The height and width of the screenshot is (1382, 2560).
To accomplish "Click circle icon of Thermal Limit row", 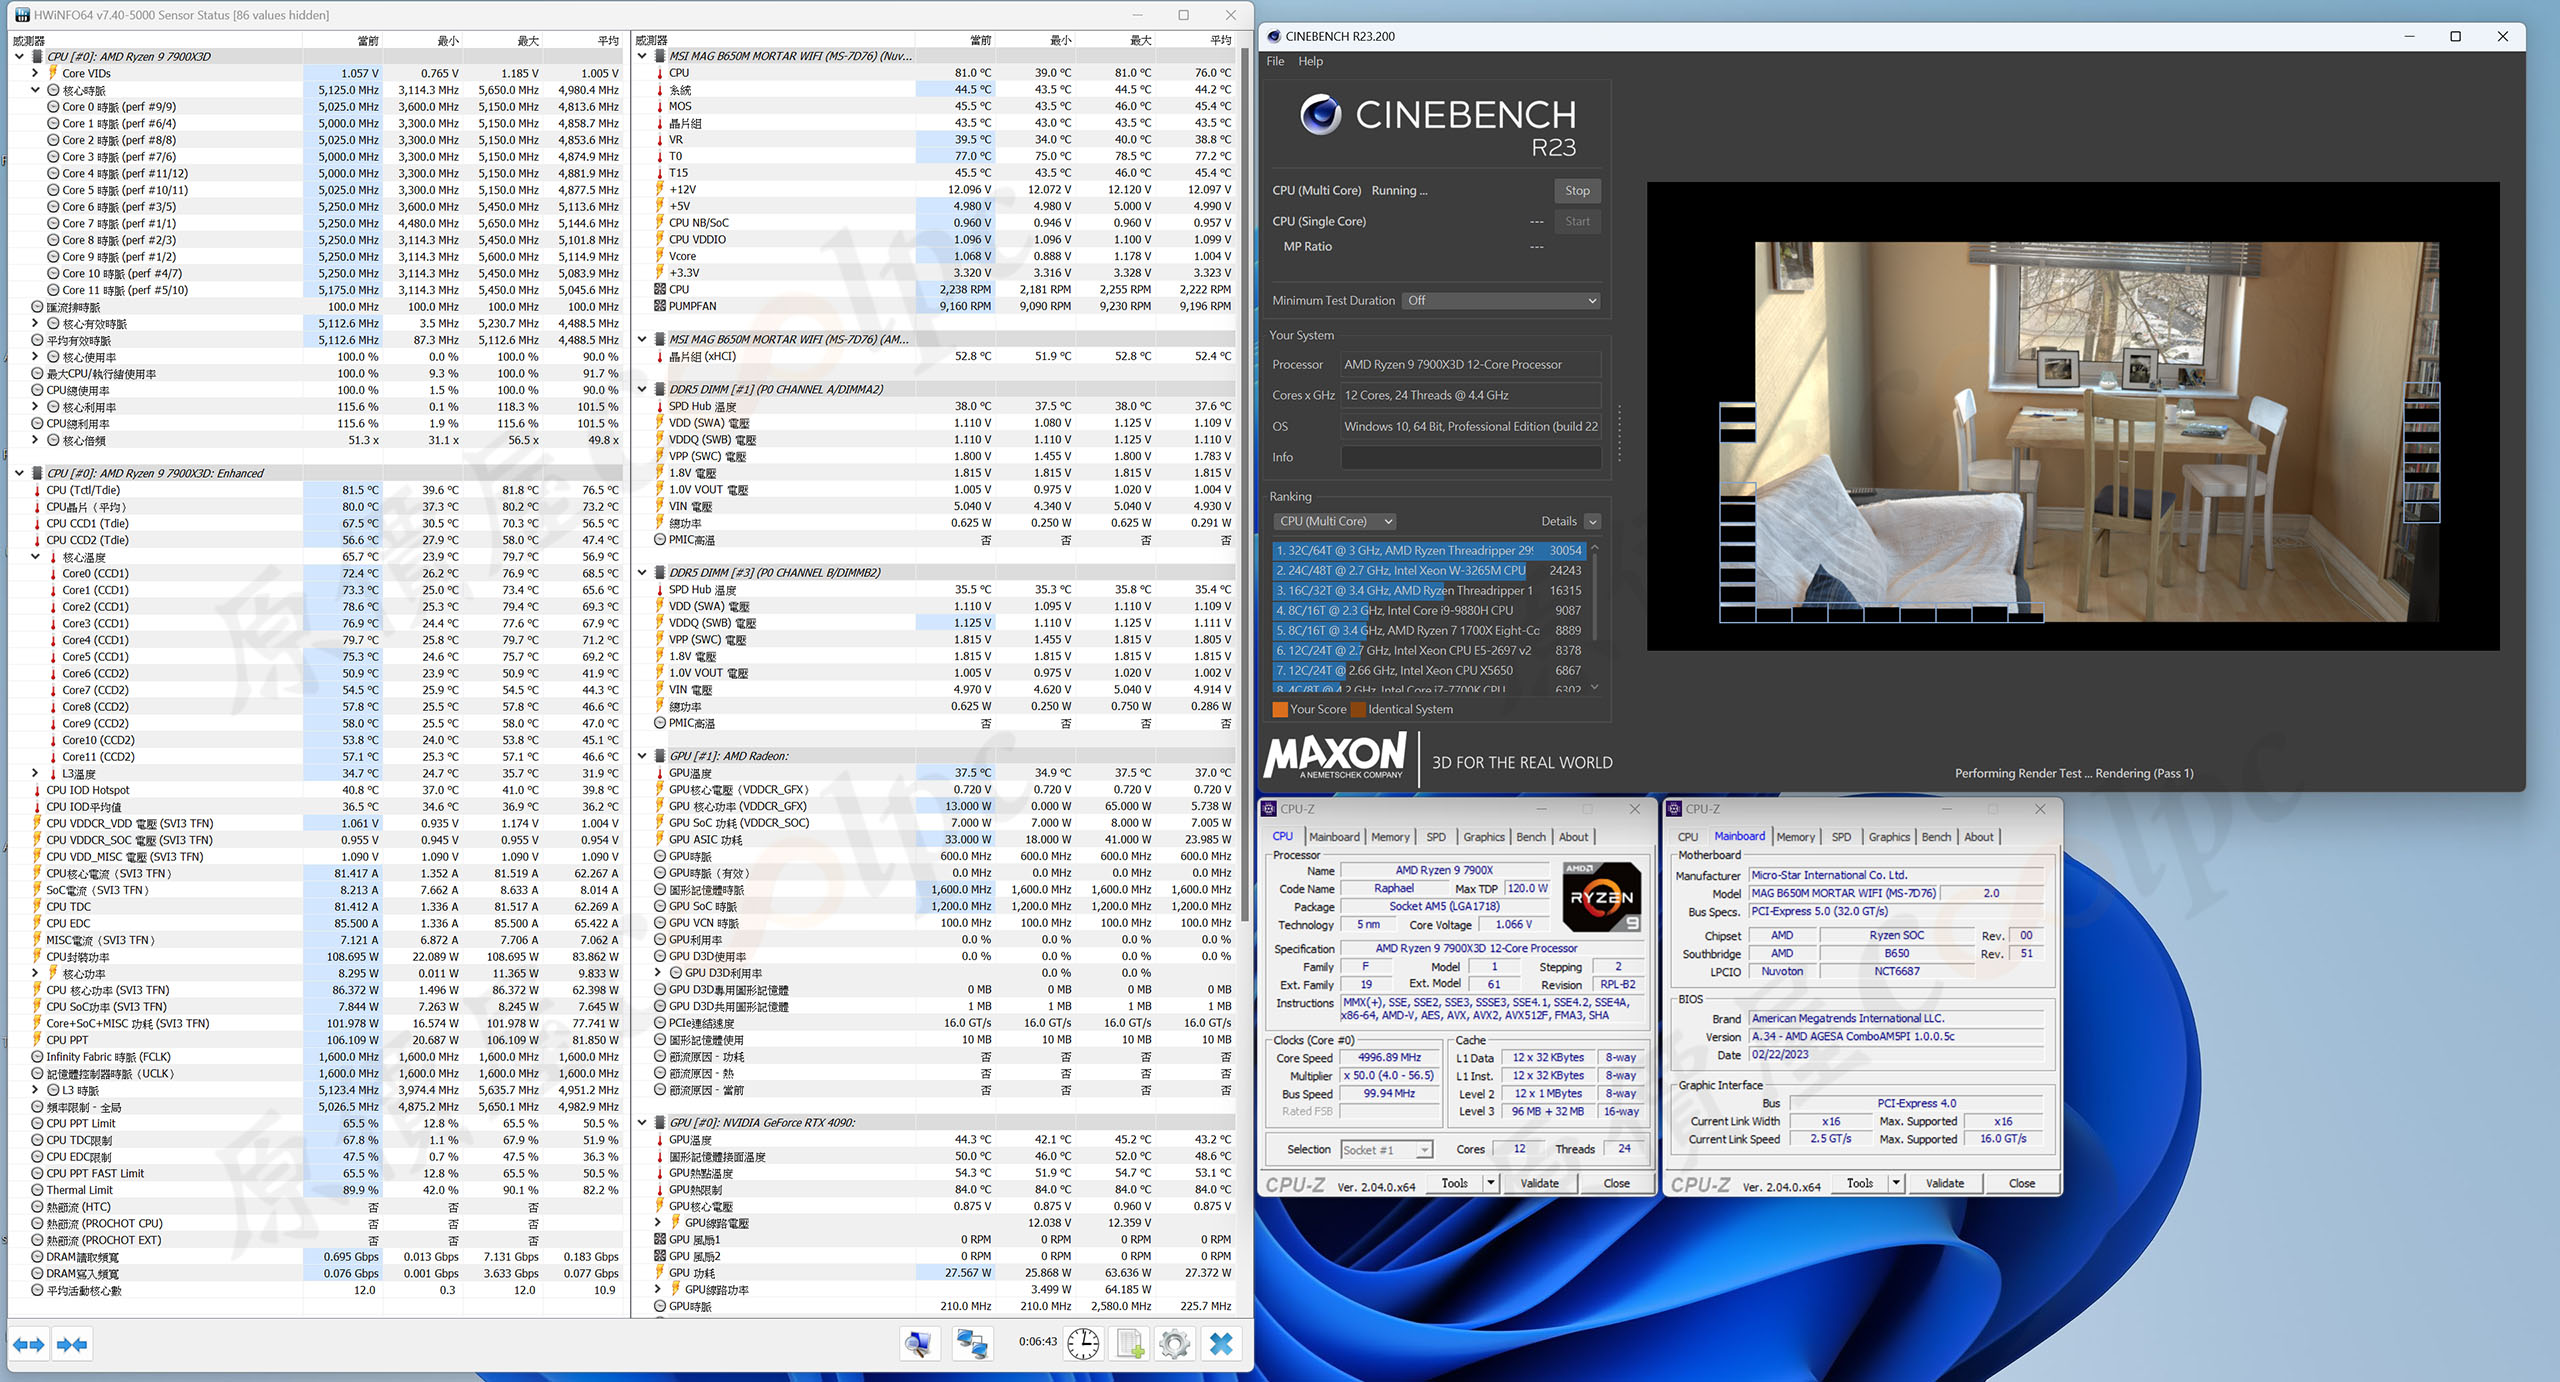I will (x=38, y=1190).
